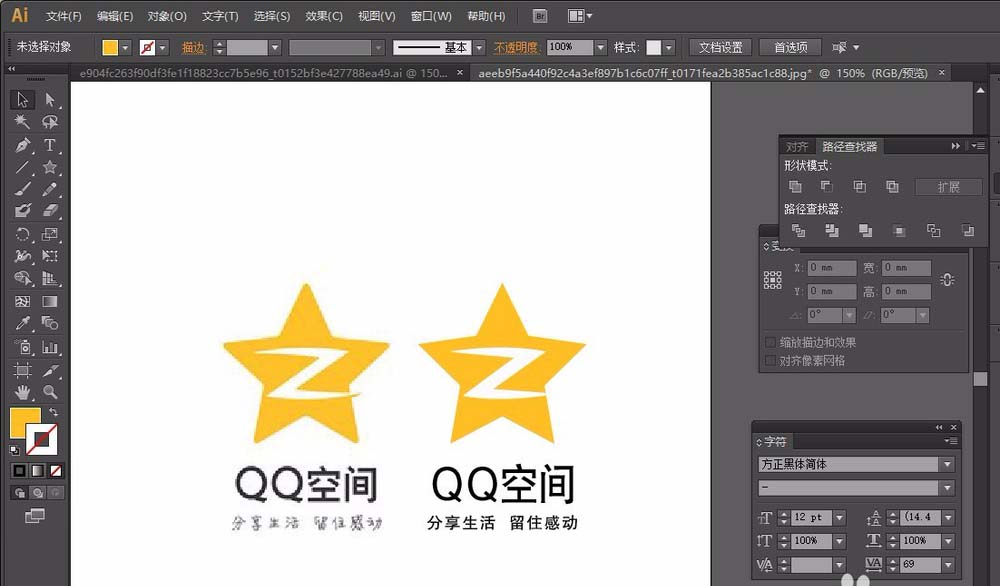Open stroke weight dropdown
Viewport: 1000px width, 586px height.
pyautogui.click(x=275, y=48)
